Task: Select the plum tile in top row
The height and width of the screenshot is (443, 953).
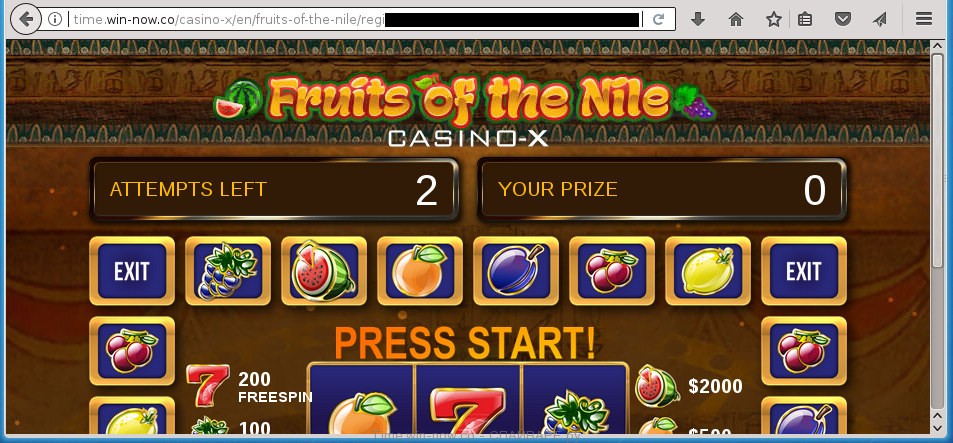Action: tap(516, 271)
